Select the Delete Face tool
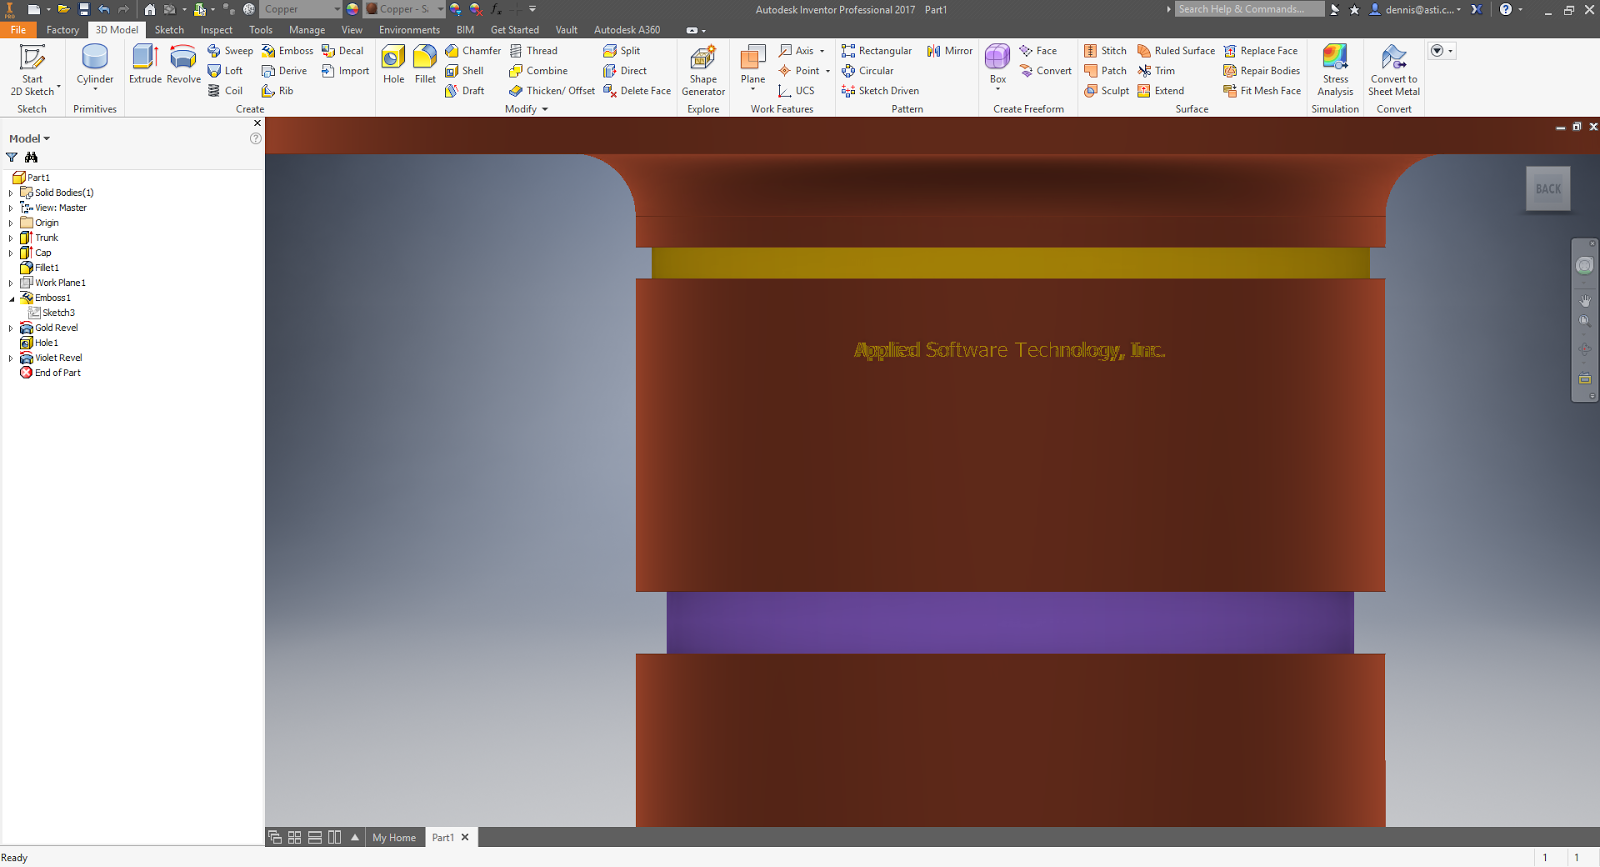 coord(637,91)
